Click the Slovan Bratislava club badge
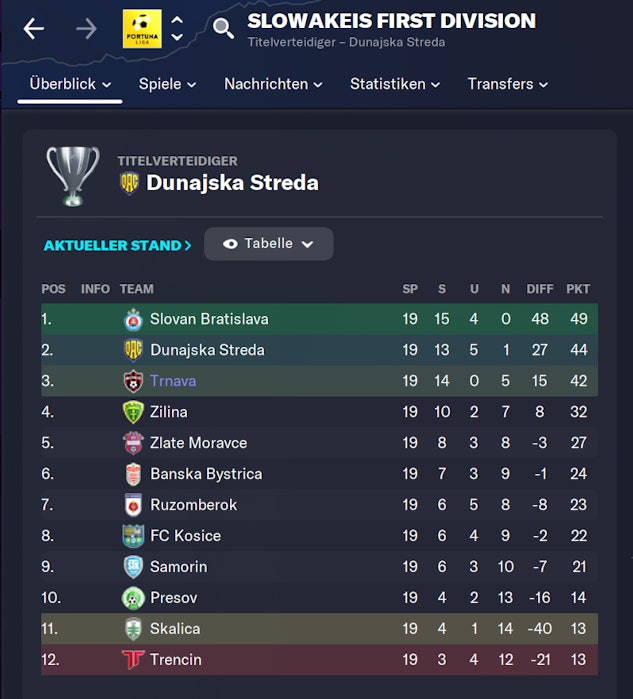The width and height of the screenshot is (633, 699). (x=133, y=320)
